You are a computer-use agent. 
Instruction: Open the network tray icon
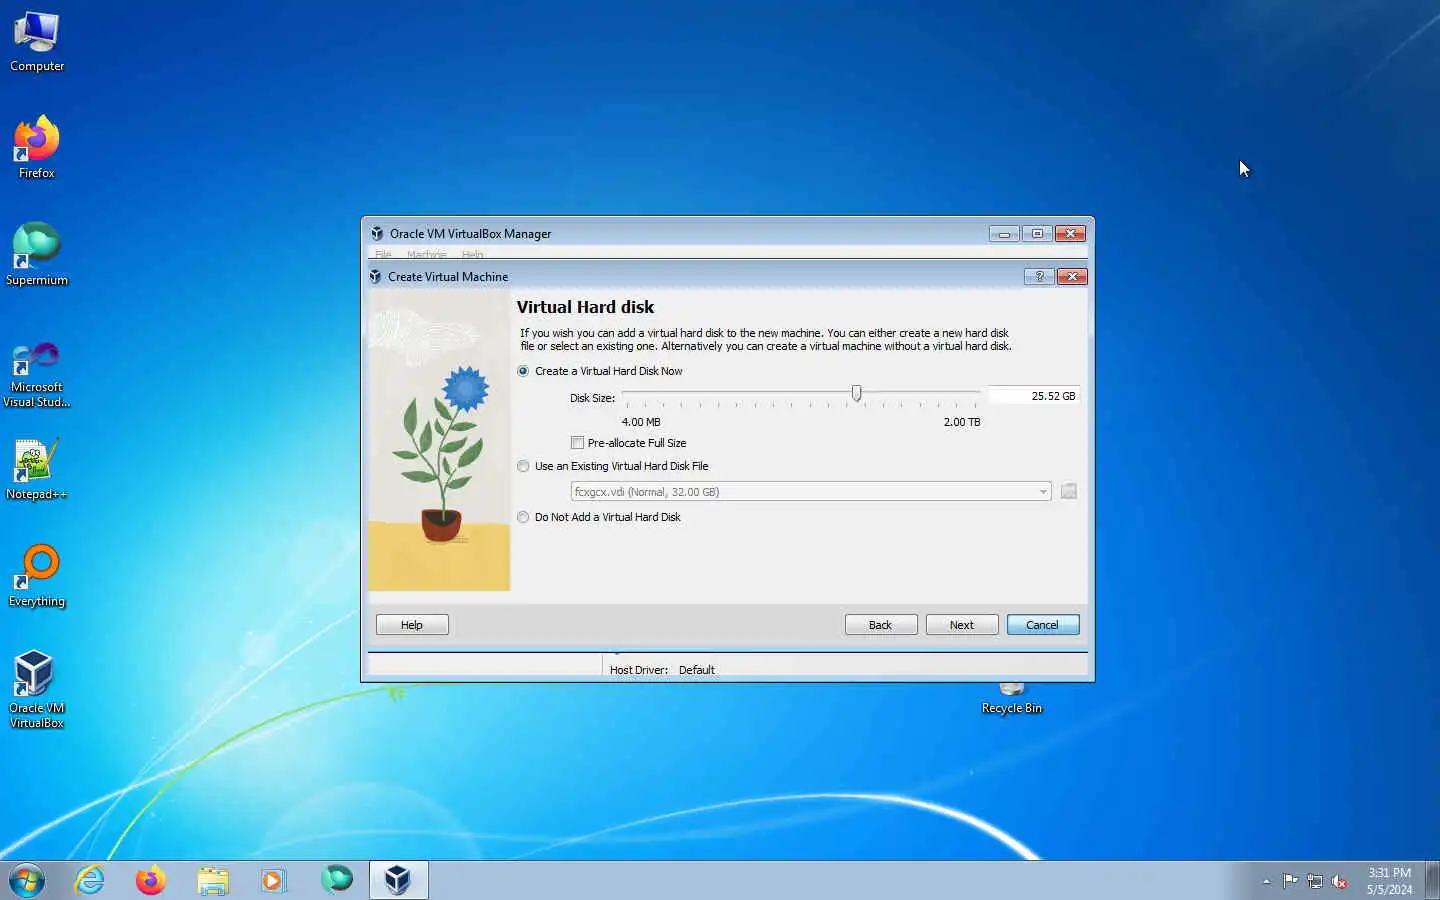(x=1315, y=881)
